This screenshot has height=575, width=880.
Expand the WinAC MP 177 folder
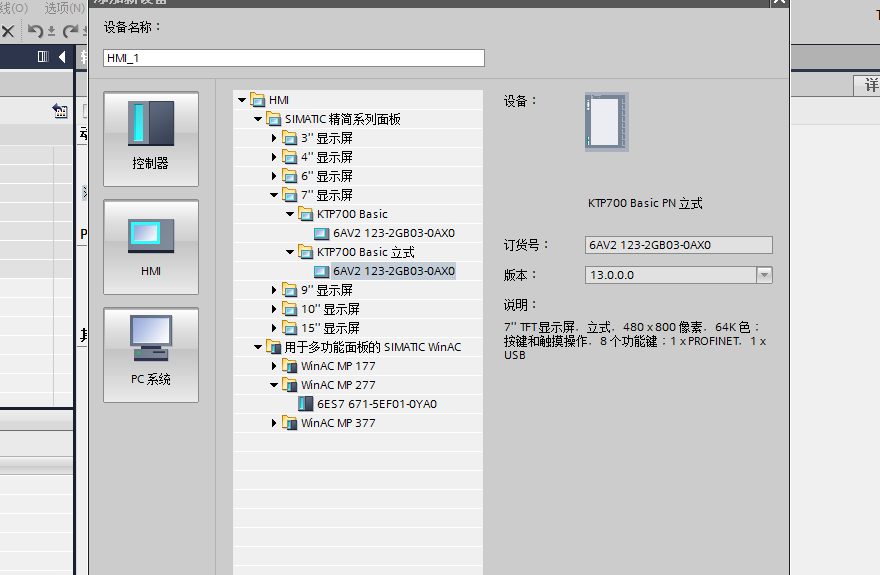274,366
